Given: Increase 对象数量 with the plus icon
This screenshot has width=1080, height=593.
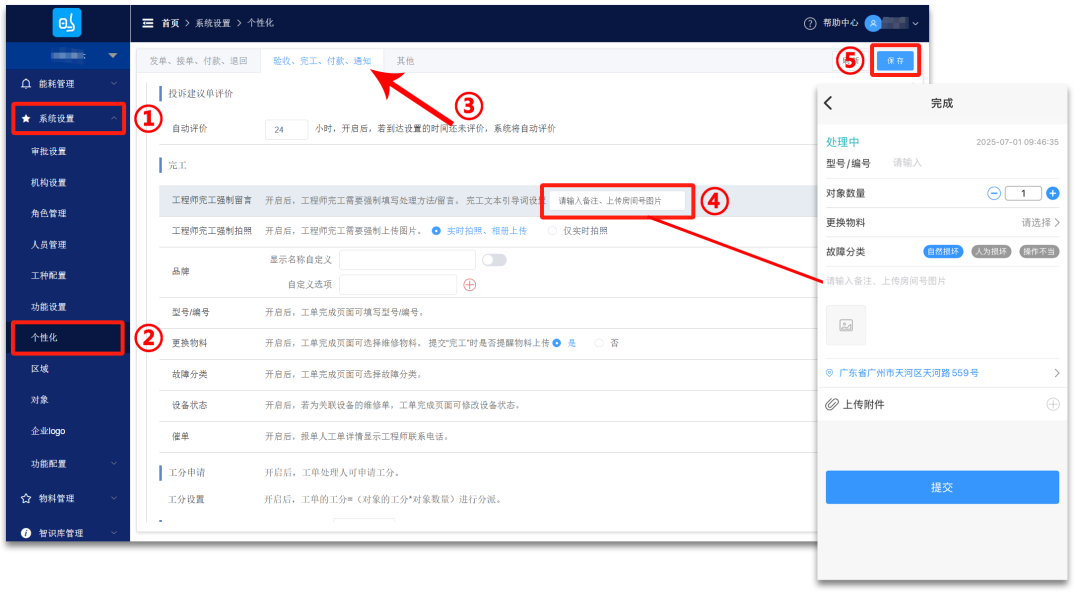Looking at the screenshot, I should coord(1052,194).
